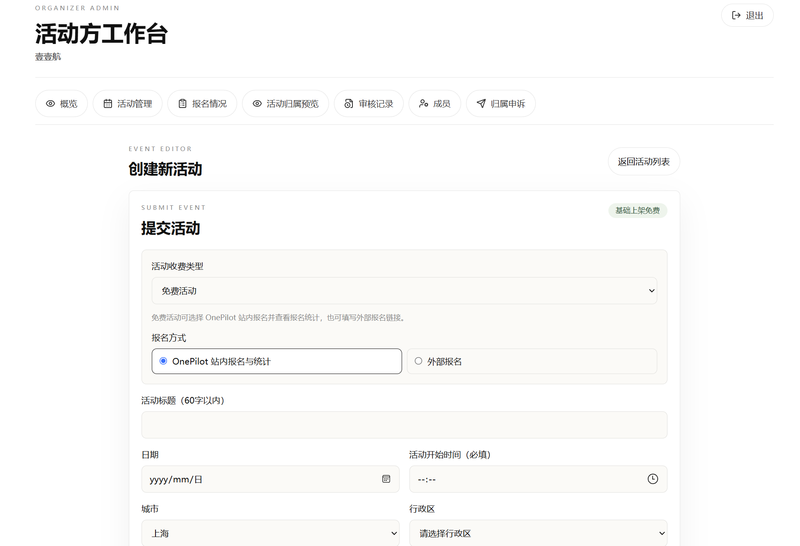The height and width of the screenshot is (546, 800).
Task: Click 活动收费类型 label
Action: (x=178, y=266)
